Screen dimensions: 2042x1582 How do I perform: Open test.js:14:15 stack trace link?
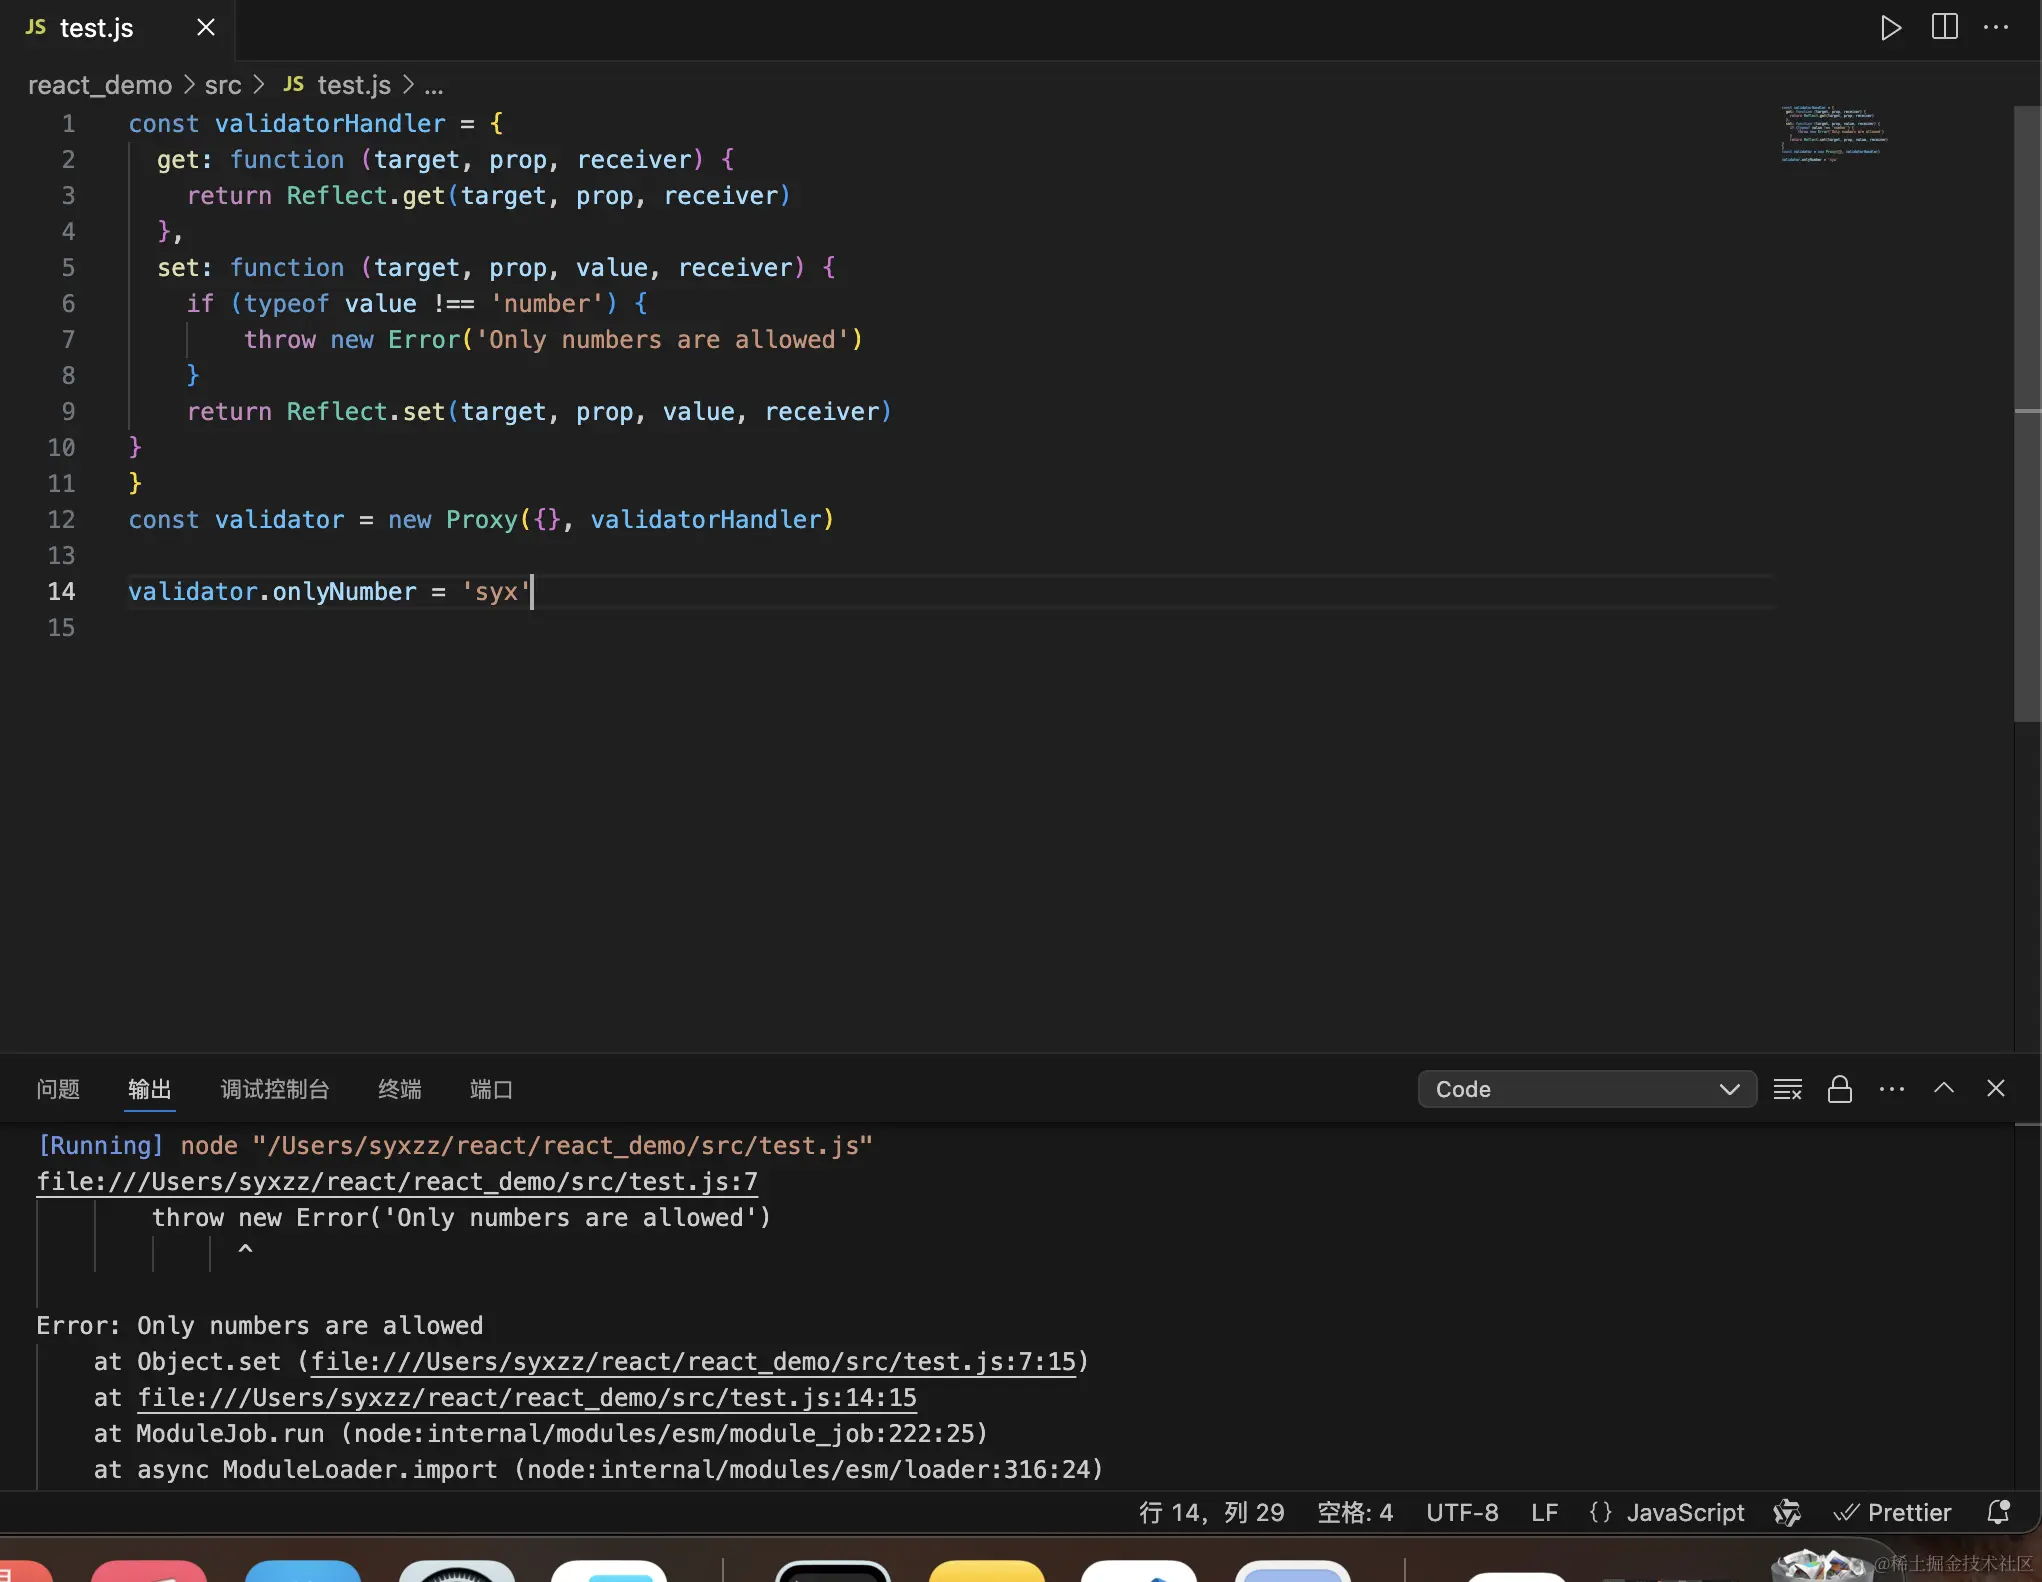526,1398
